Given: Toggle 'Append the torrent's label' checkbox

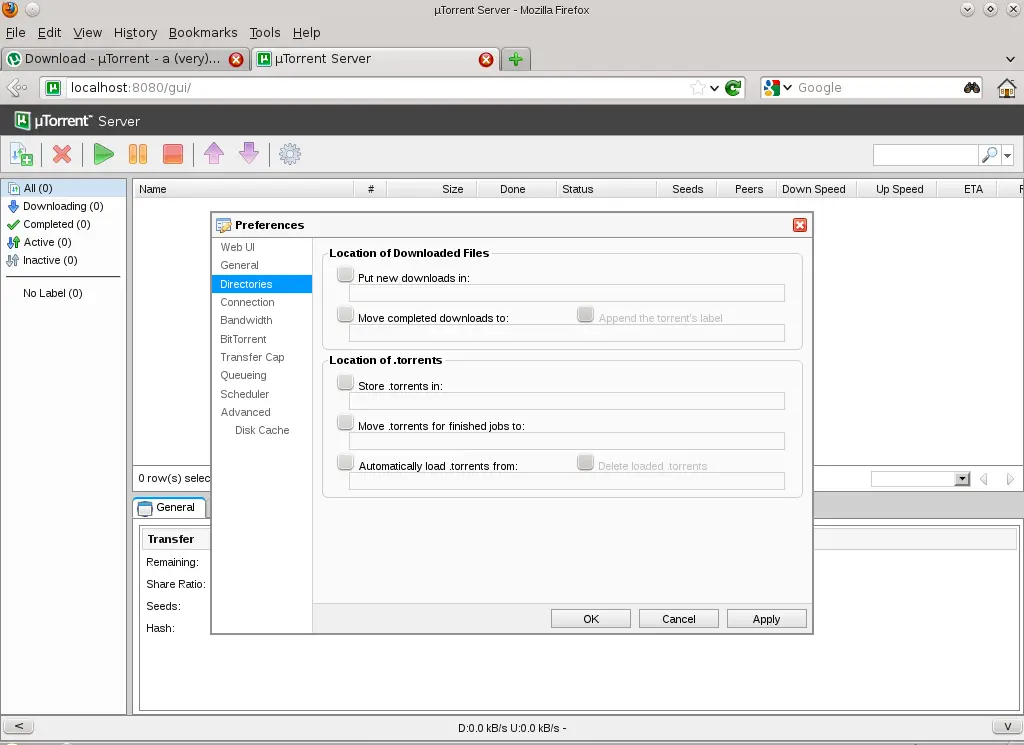Looking at the screenshot, I should [585, 315].
